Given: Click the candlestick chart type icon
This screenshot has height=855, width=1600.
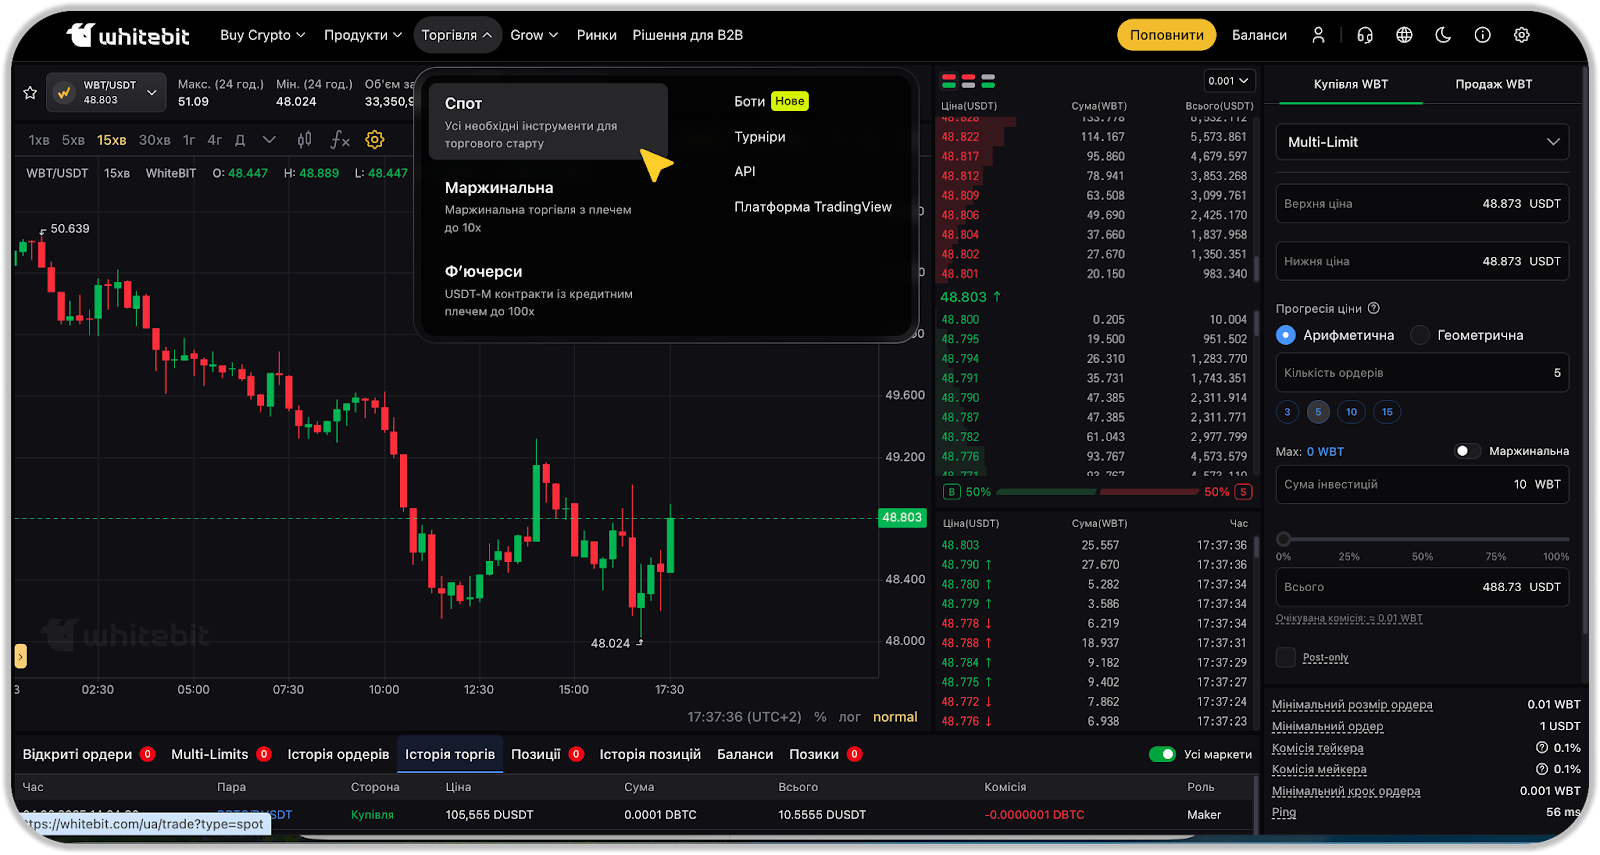Looking at the screenshot, I should tap(305, 140).
